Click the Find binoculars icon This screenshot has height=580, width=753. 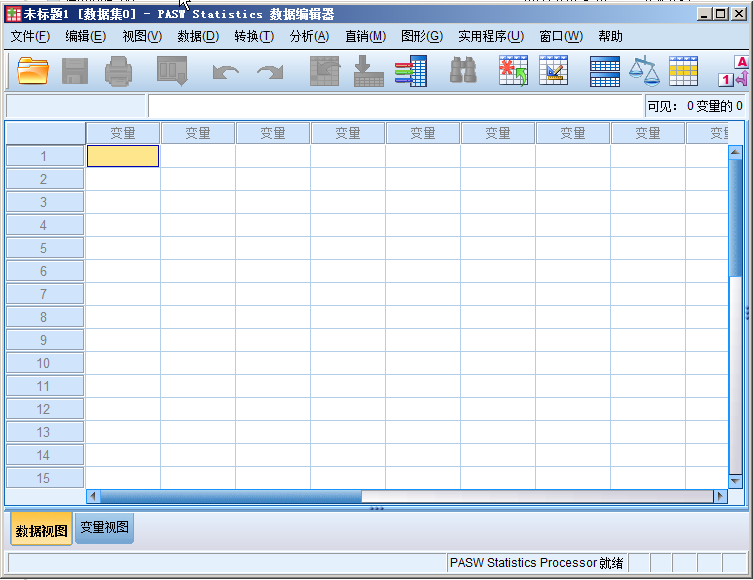[x=463, y=70]
